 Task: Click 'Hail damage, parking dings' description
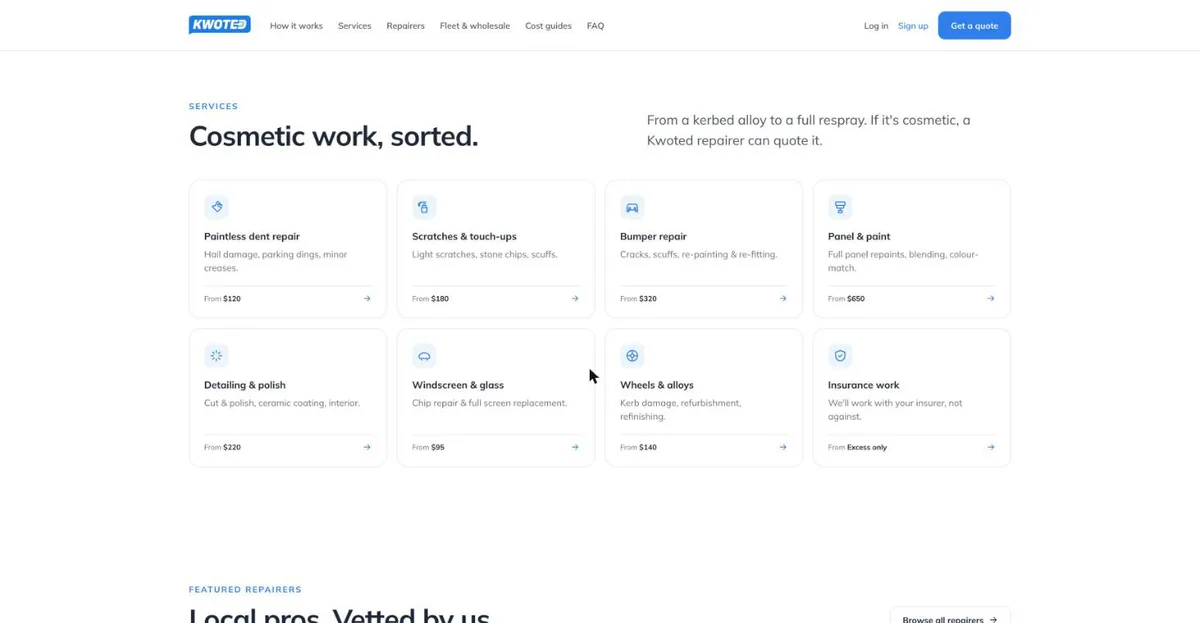pos(276,261)
